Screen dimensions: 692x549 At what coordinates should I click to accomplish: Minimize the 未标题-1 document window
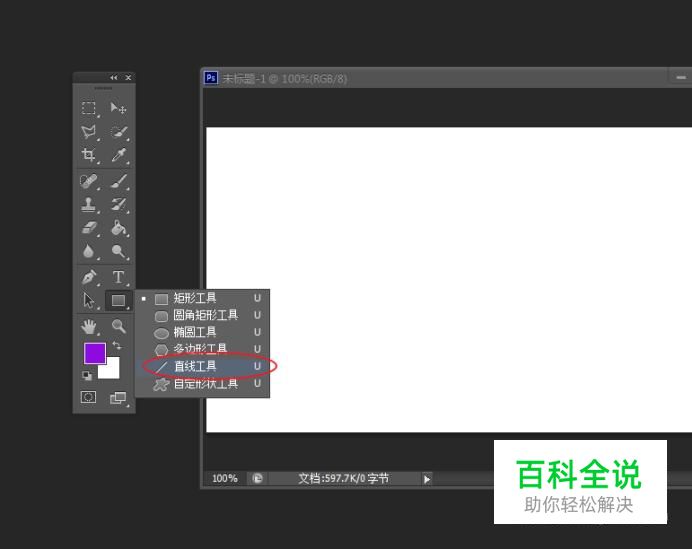681,77
